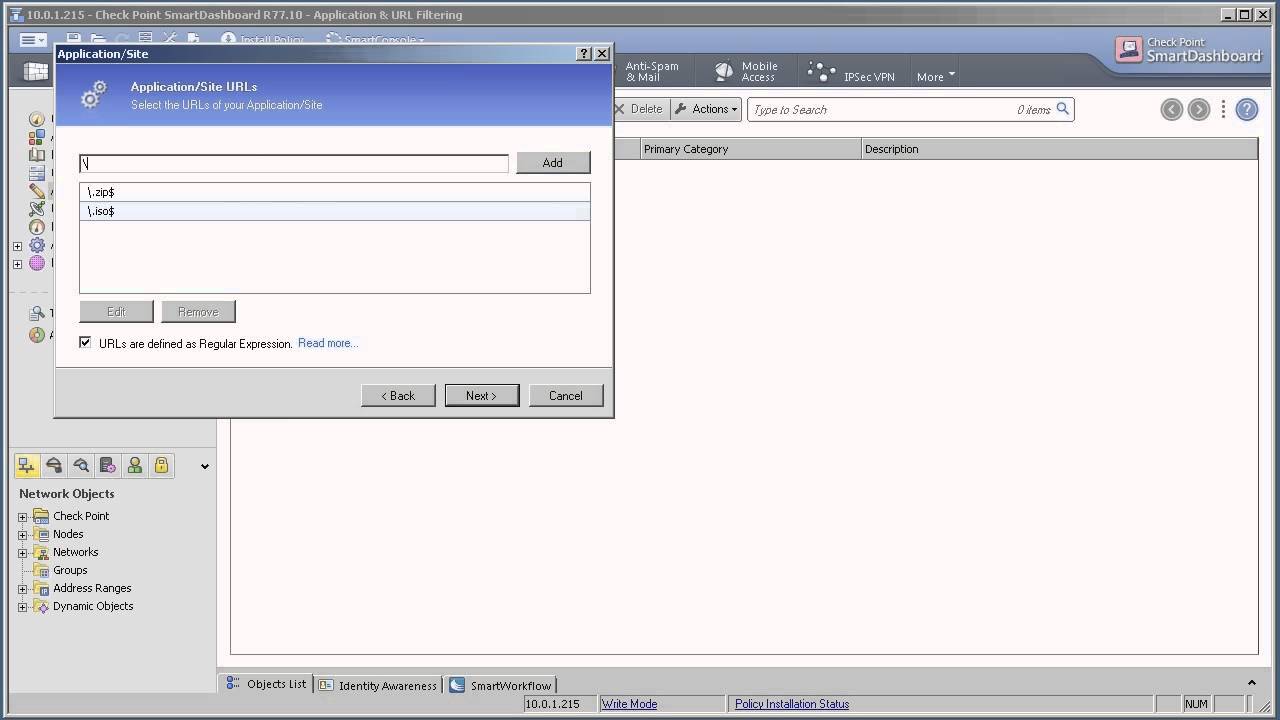
Task: Select the Services objects tab icon
Action: 54,466
